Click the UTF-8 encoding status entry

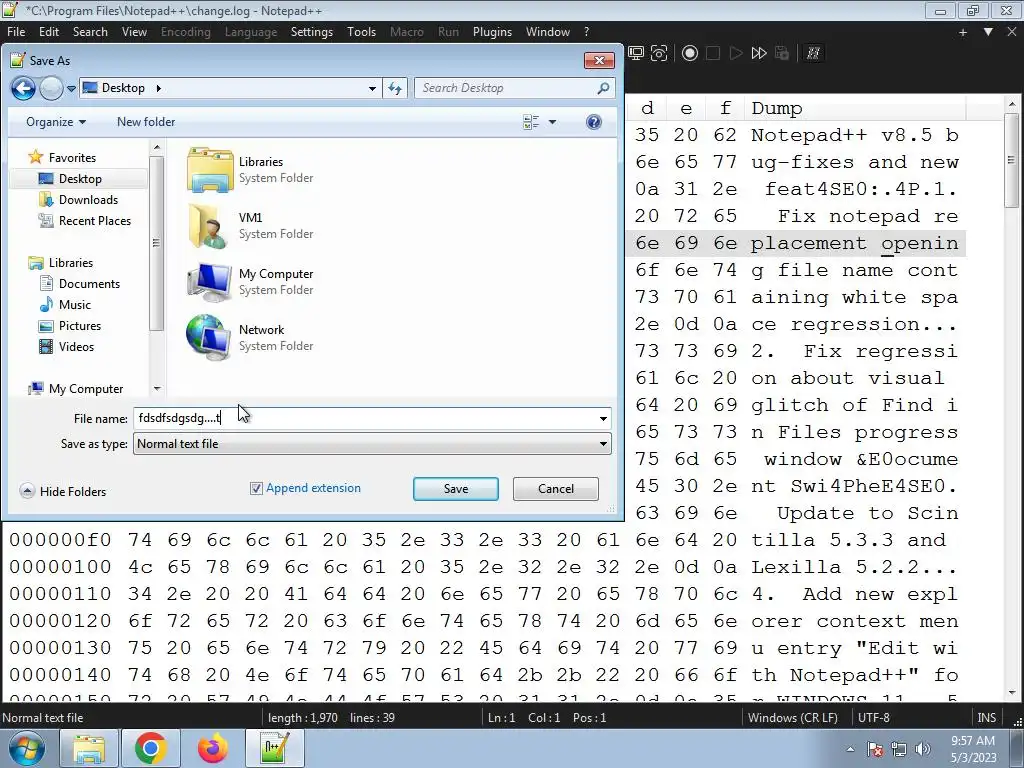873,718
